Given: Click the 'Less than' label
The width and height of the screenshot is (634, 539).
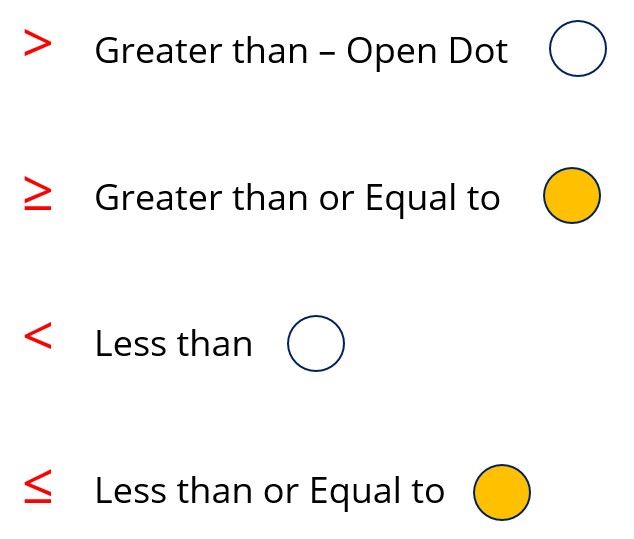Looking at the screenshot, I should pos(173,344).
